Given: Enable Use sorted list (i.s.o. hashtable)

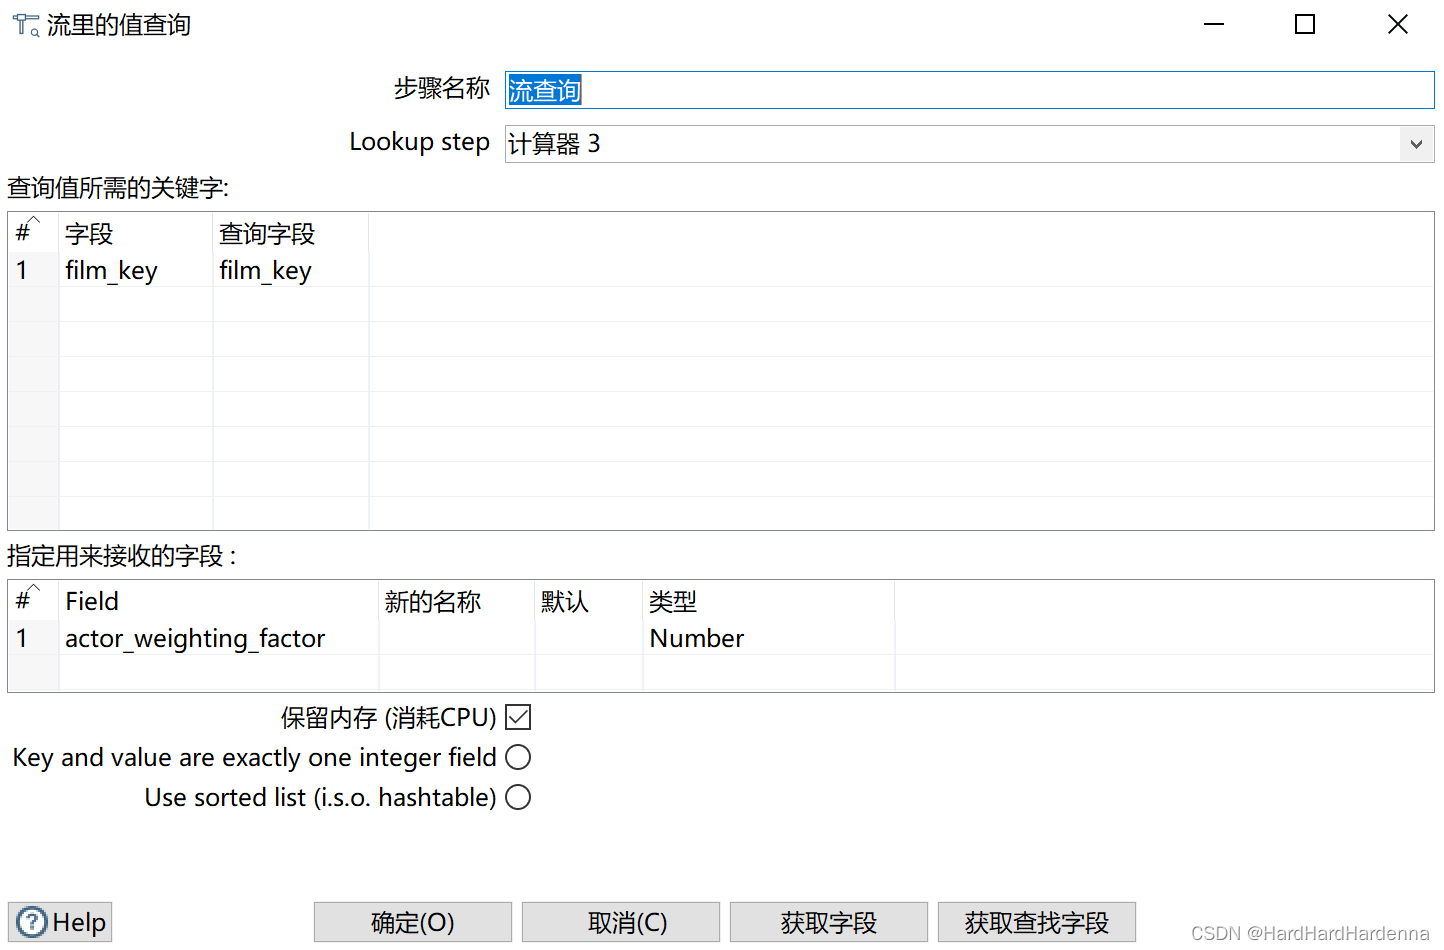Looking at the screenshot, I should (518, 797).
